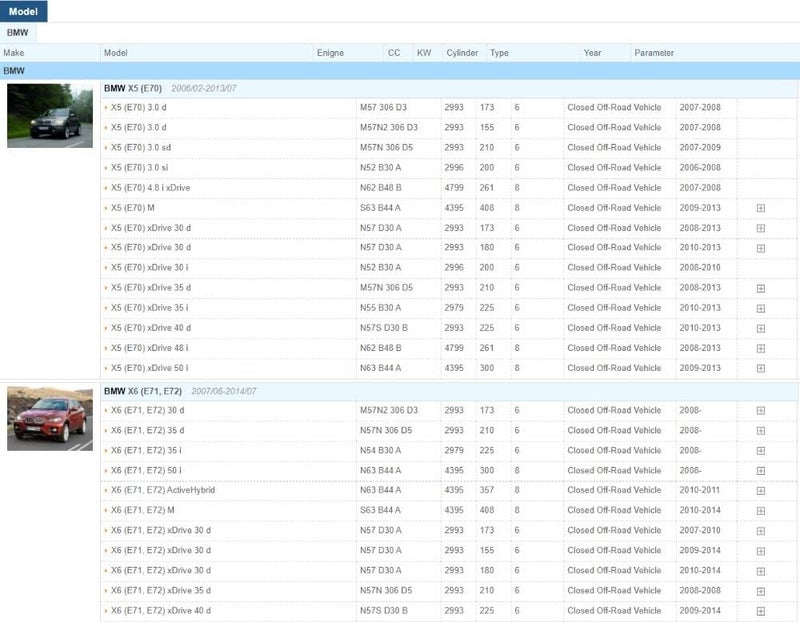Expand parameters for X5 (E70) xDrive 40 d

pyautogui.click(x=760, y=328)
